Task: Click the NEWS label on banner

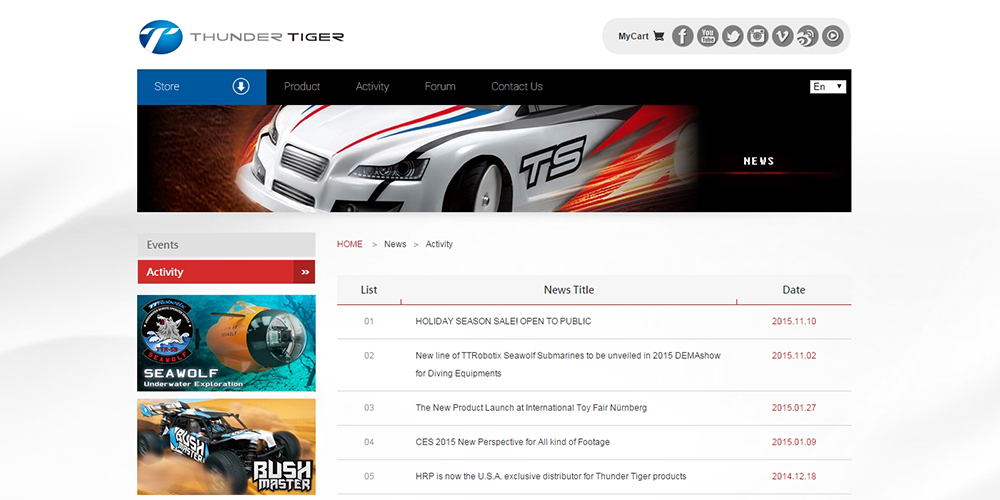Action: pyautogui.click(x=759, y=161)
